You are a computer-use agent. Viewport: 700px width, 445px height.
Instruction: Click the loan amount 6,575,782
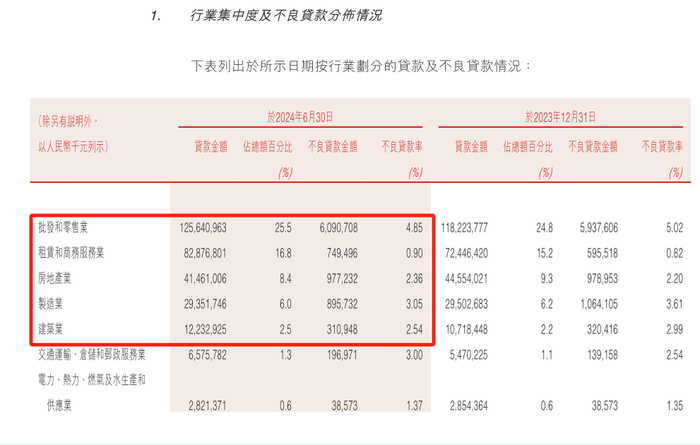[208, 355]
